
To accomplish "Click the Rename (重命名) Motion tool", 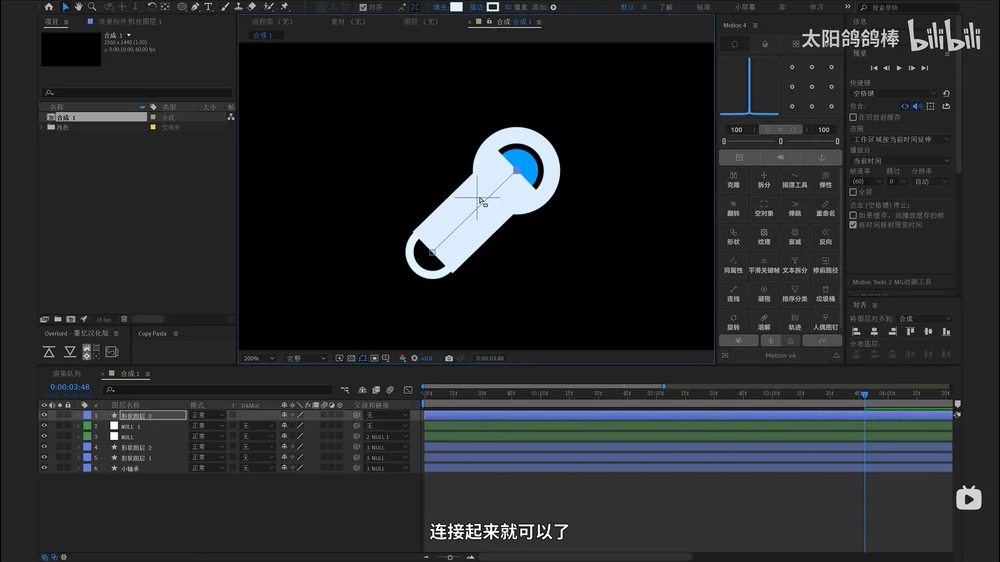I will pos(825,209).
